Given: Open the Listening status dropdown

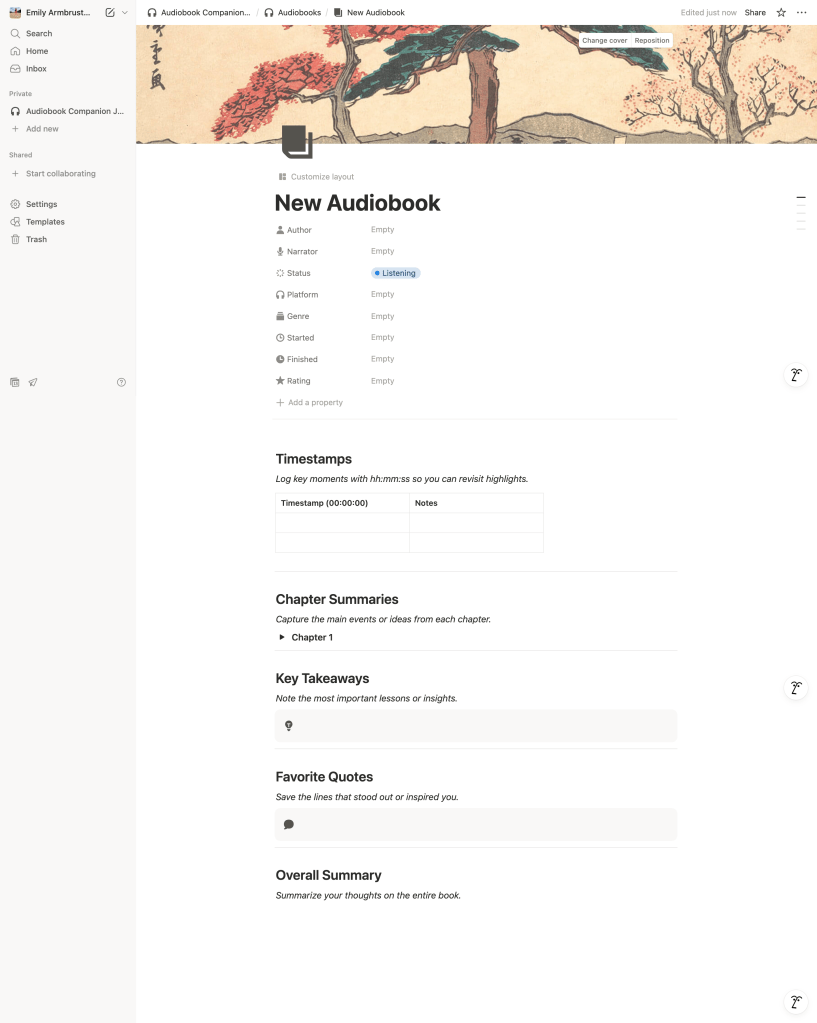Looking at the screenshot, I should (x=396, y=273).
